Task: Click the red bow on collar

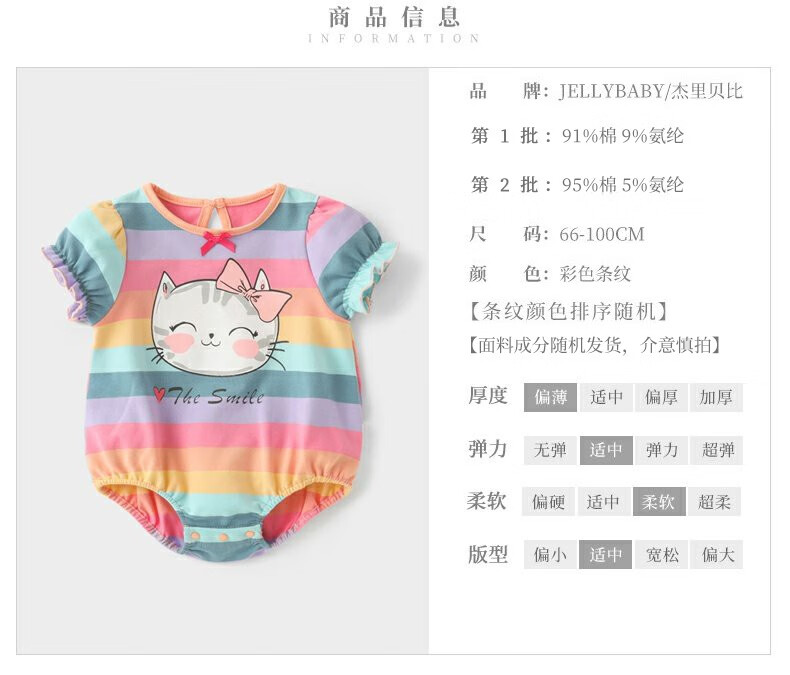Action: click(x=218, y=243)
